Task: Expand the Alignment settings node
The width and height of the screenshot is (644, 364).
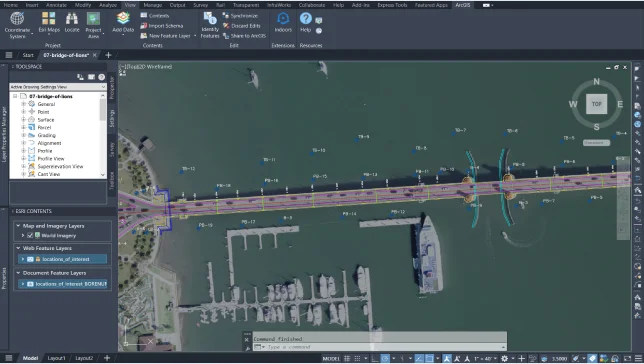Action: 23,143
